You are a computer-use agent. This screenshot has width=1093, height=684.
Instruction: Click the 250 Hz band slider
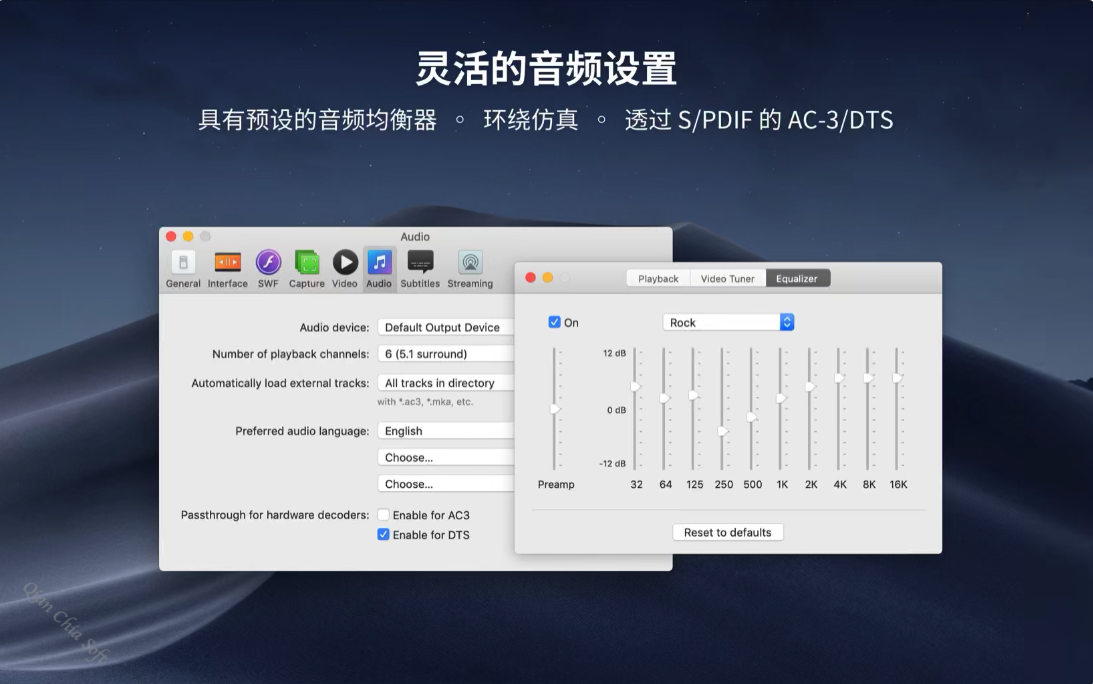click(723, 431)
